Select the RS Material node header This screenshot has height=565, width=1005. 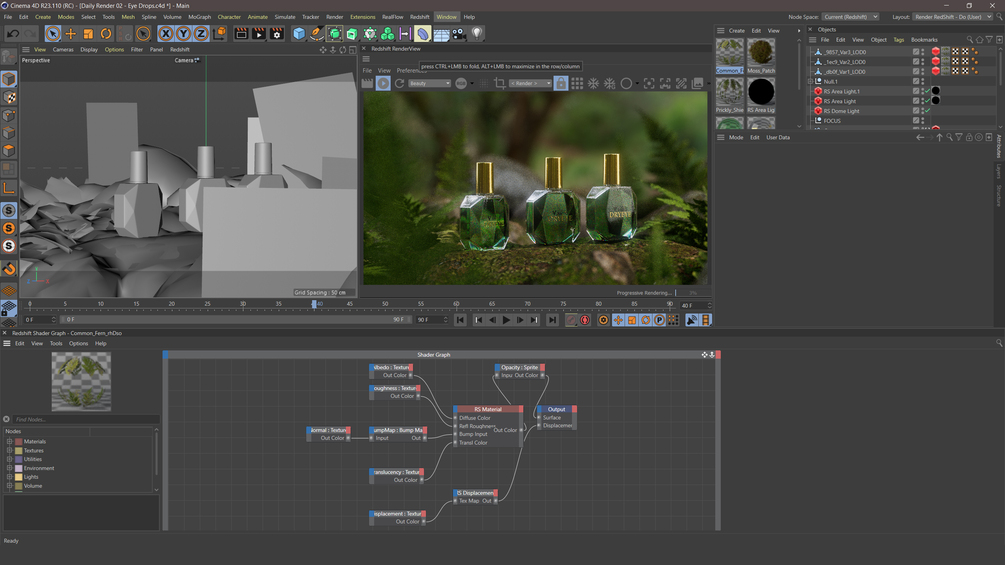[488, 409]
